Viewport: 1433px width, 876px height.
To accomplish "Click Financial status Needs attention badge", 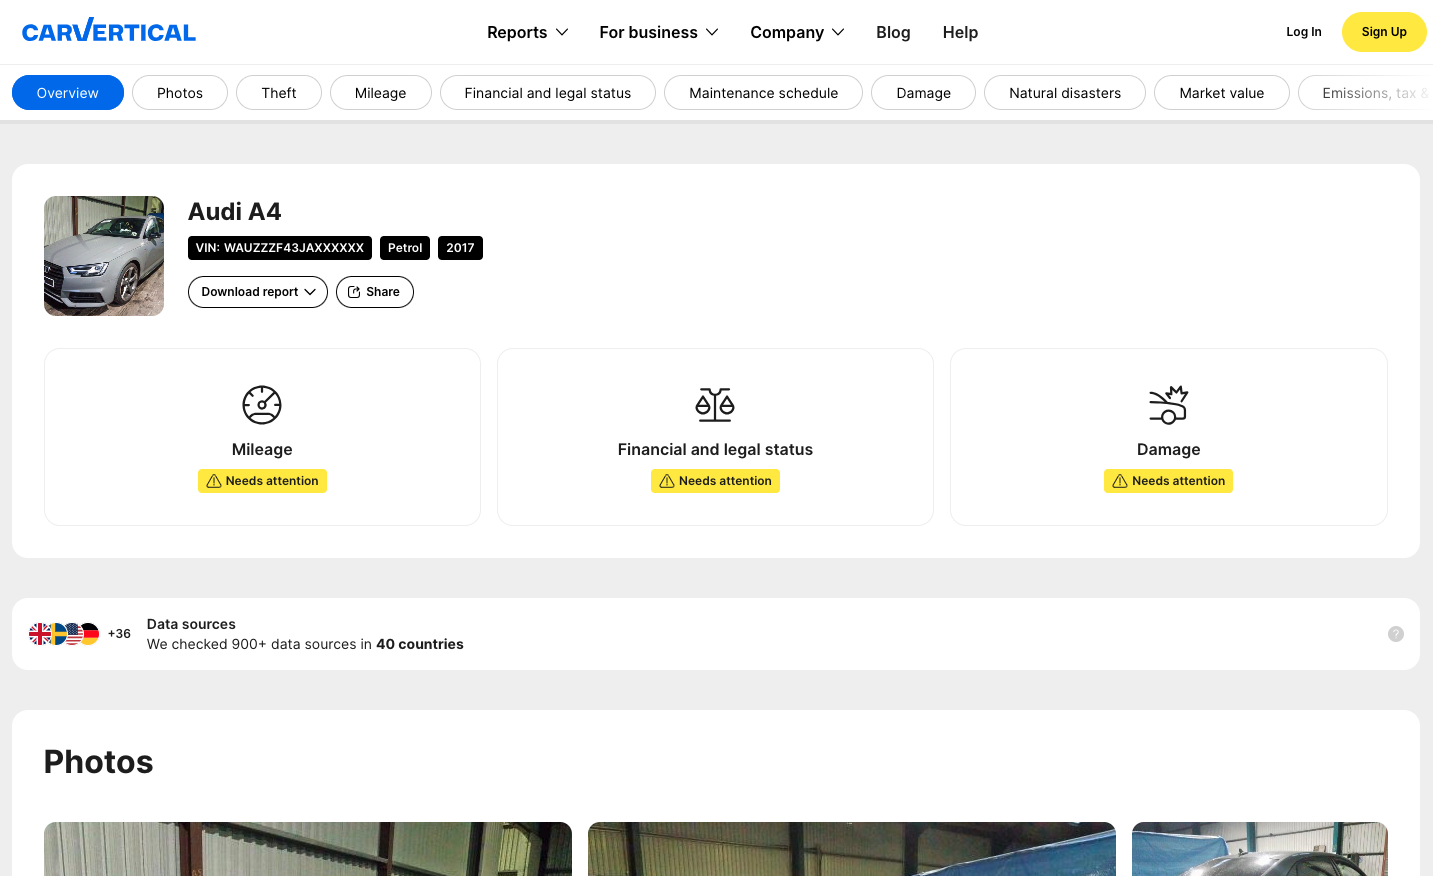I will [715, 481].
